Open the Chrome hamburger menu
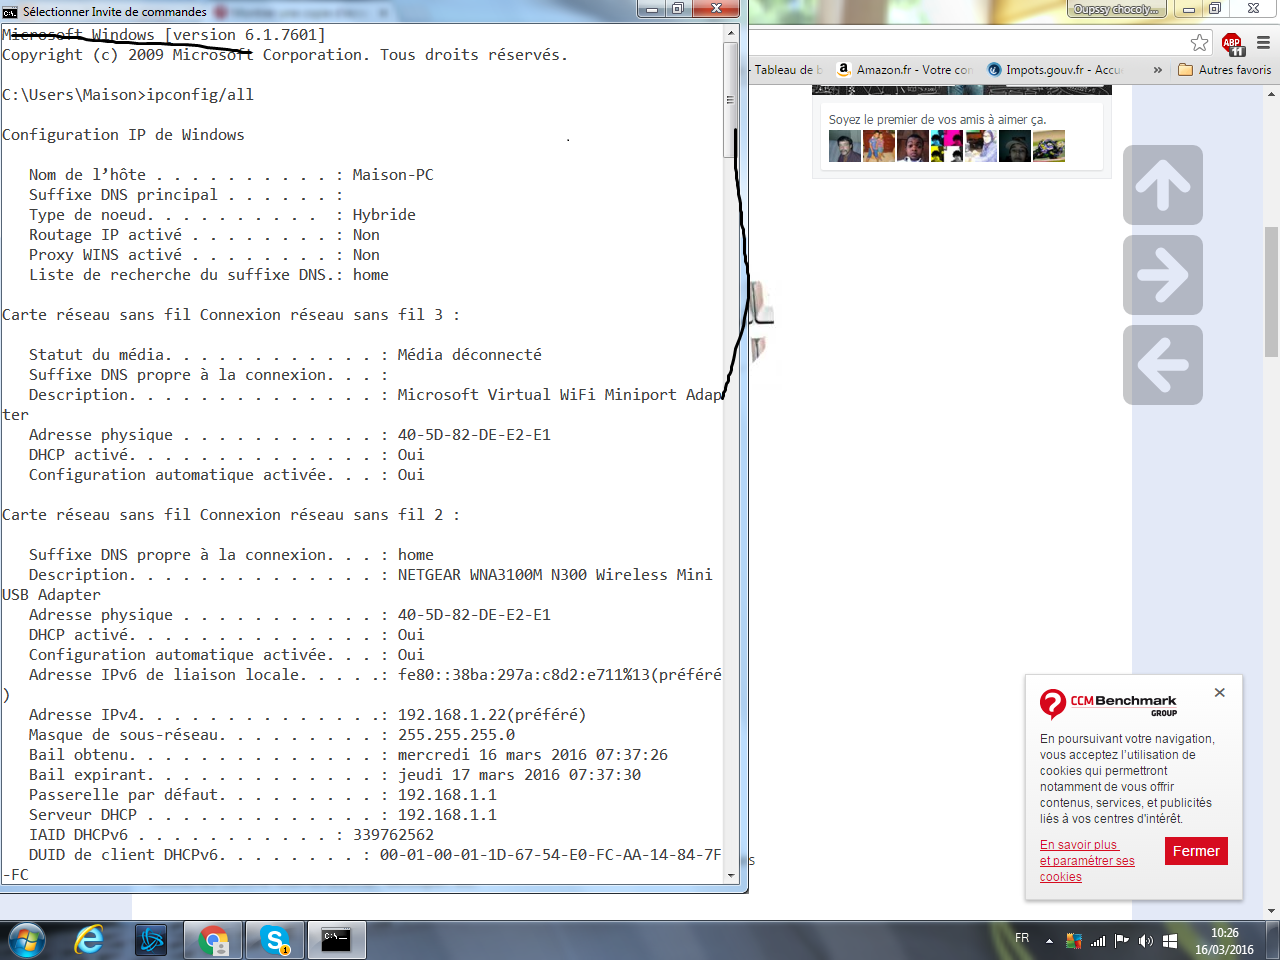 (x=1263, y=43)
